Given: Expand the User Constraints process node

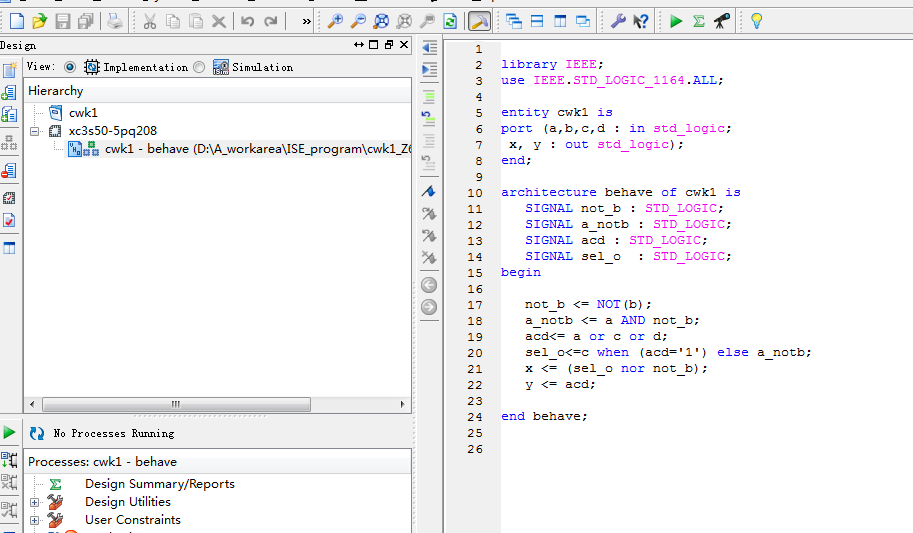Looking at the screenshot, I should coord(35,520).
